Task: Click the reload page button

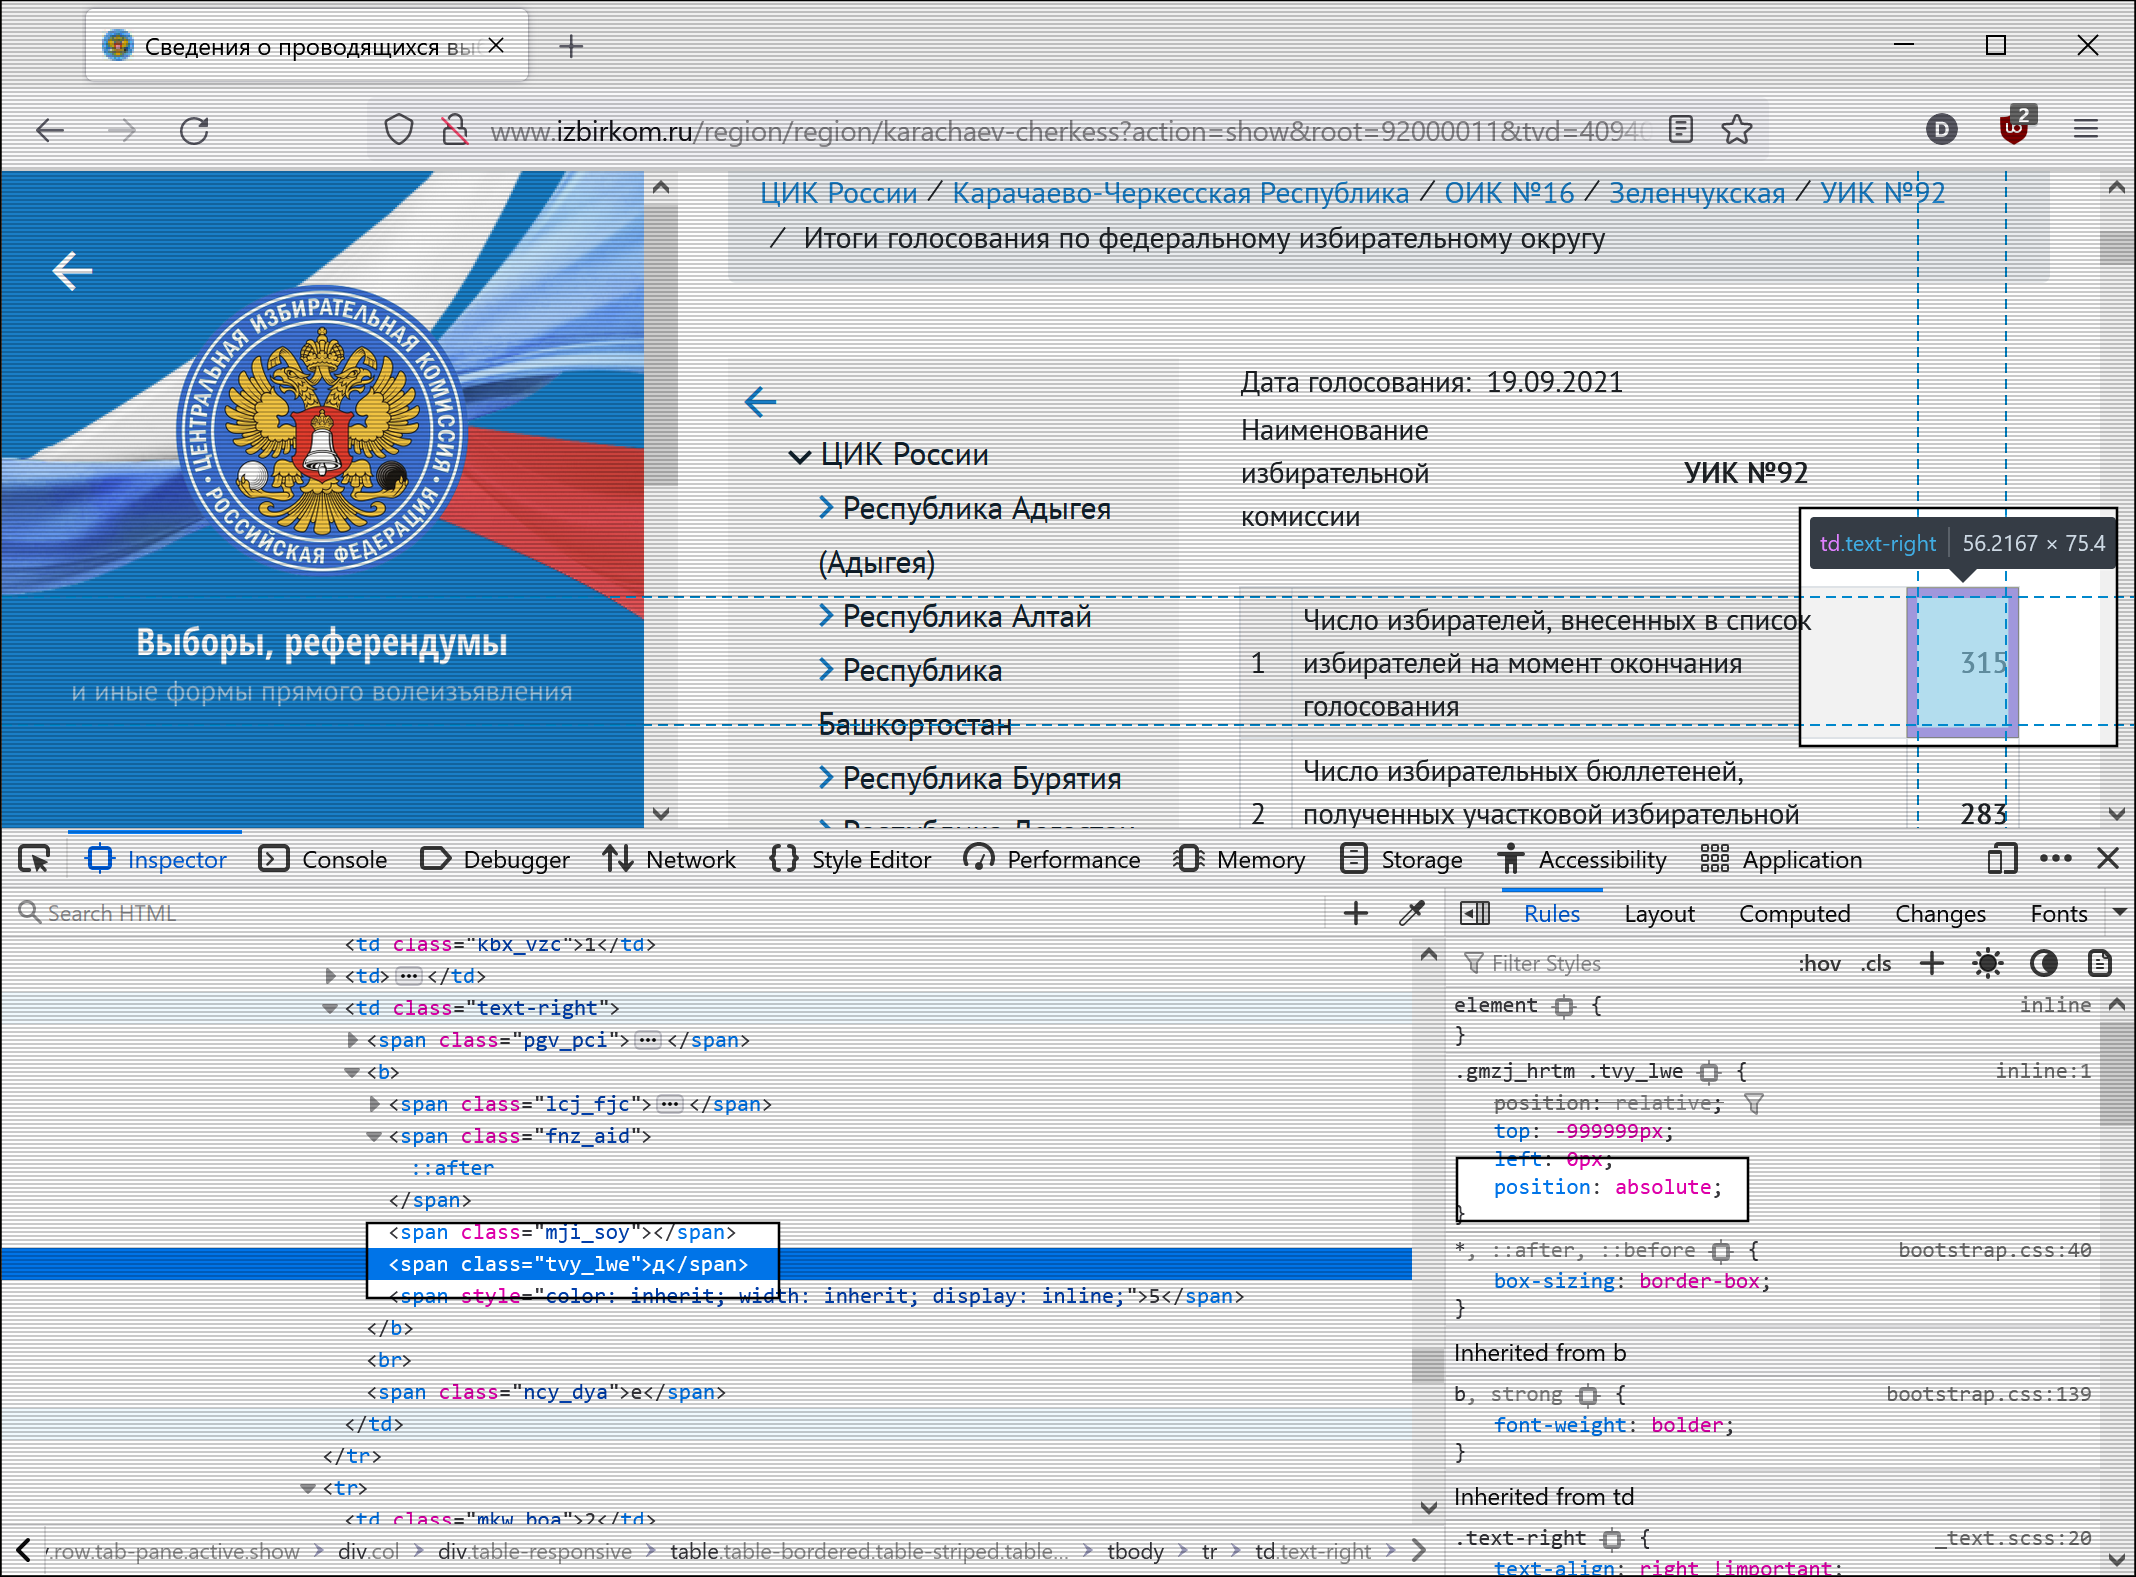Action: (194, 130)
